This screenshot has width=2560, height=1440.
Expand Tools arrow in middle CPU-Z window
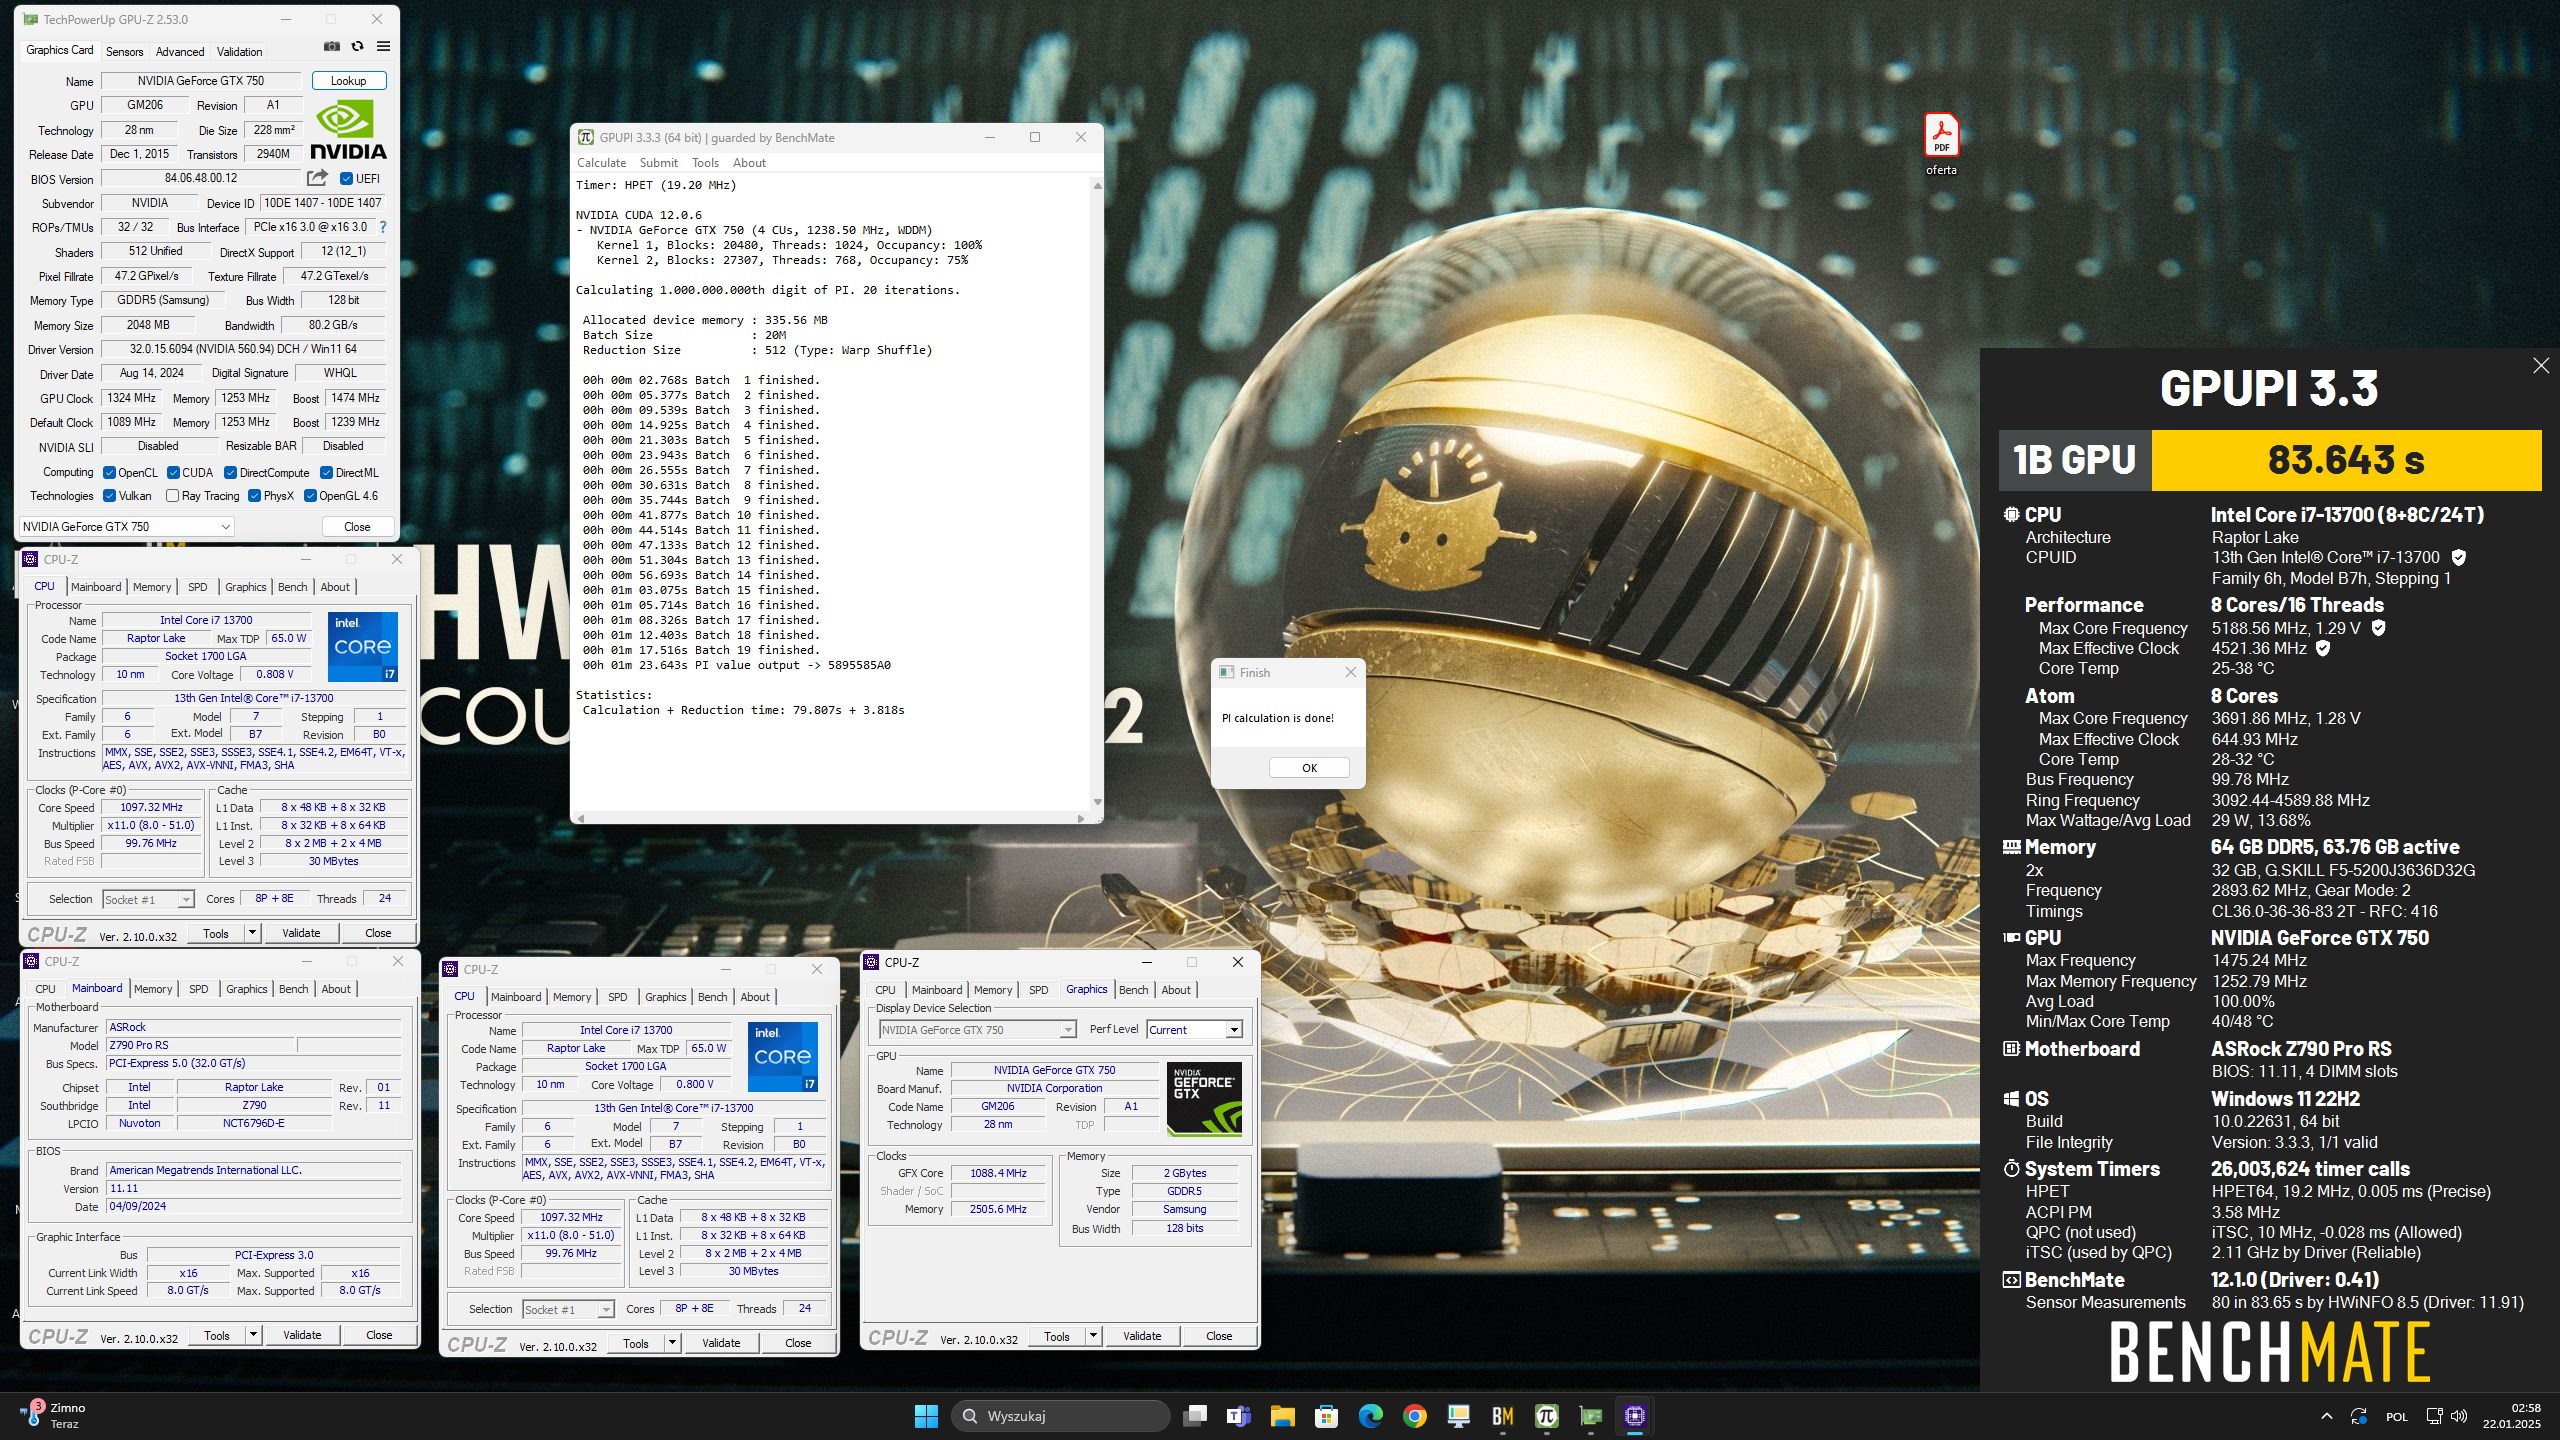coord(672,1343)
